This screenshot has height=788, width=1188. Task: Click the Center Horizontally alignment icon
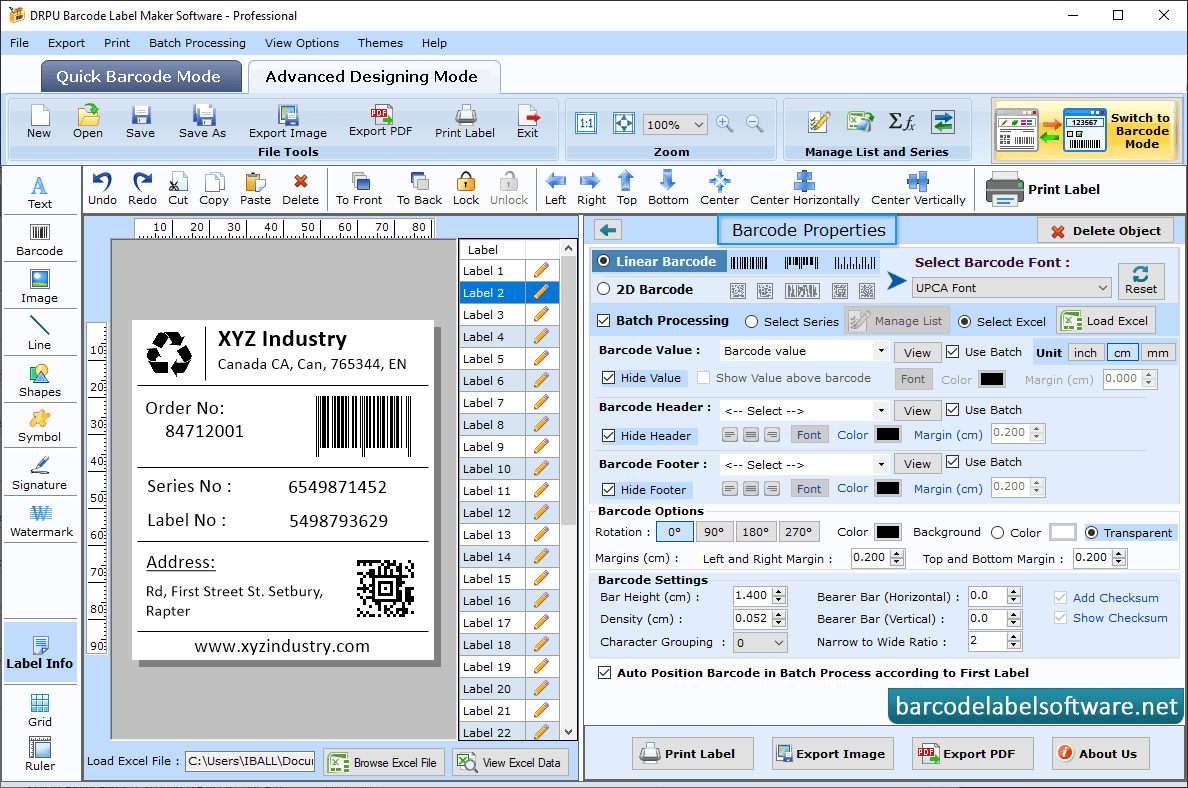pyautogui.click(x=805, y=189)
